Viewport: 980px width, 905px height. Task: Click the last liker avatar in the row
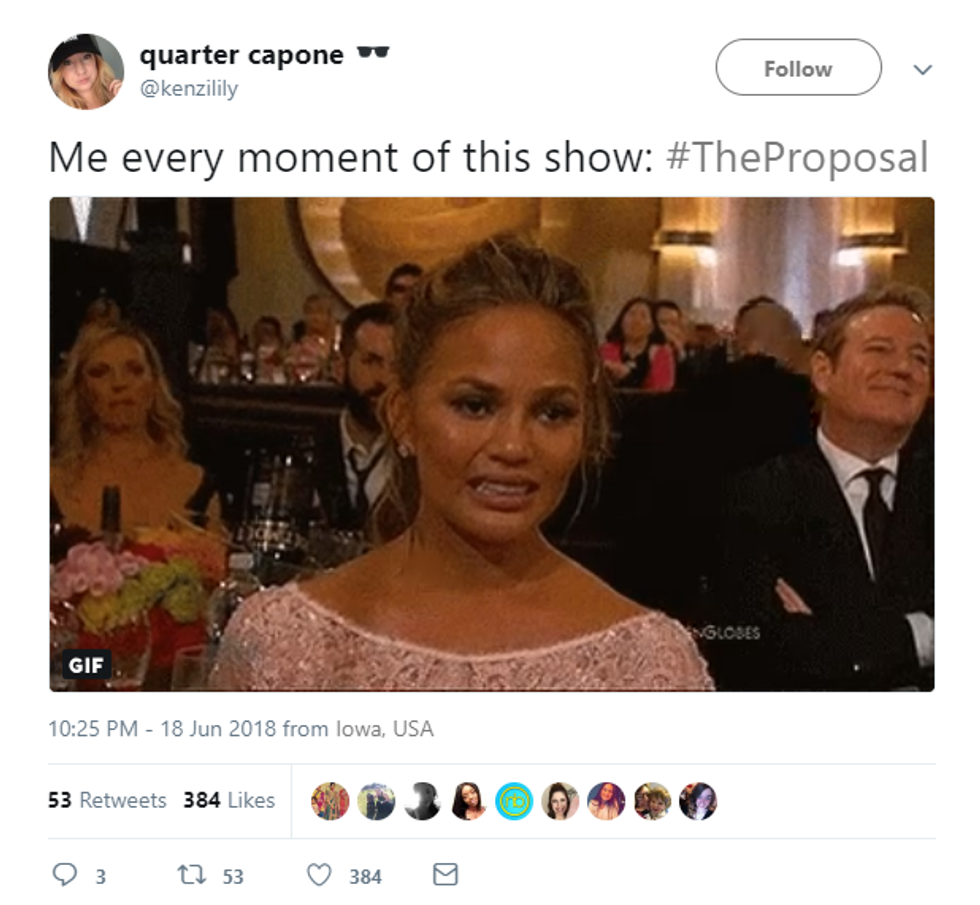[x=698, y=801]
